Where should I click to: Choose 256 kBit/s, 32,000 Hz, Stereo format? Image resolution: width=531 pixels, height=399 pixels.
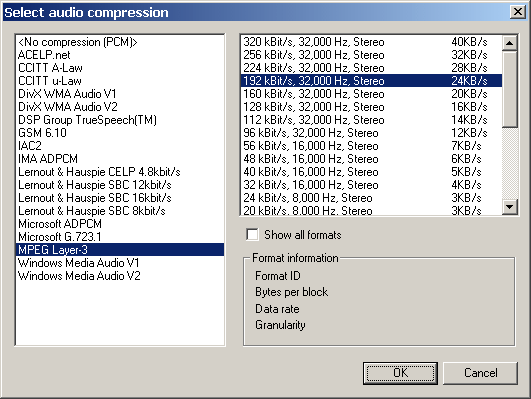pos(371,55)
